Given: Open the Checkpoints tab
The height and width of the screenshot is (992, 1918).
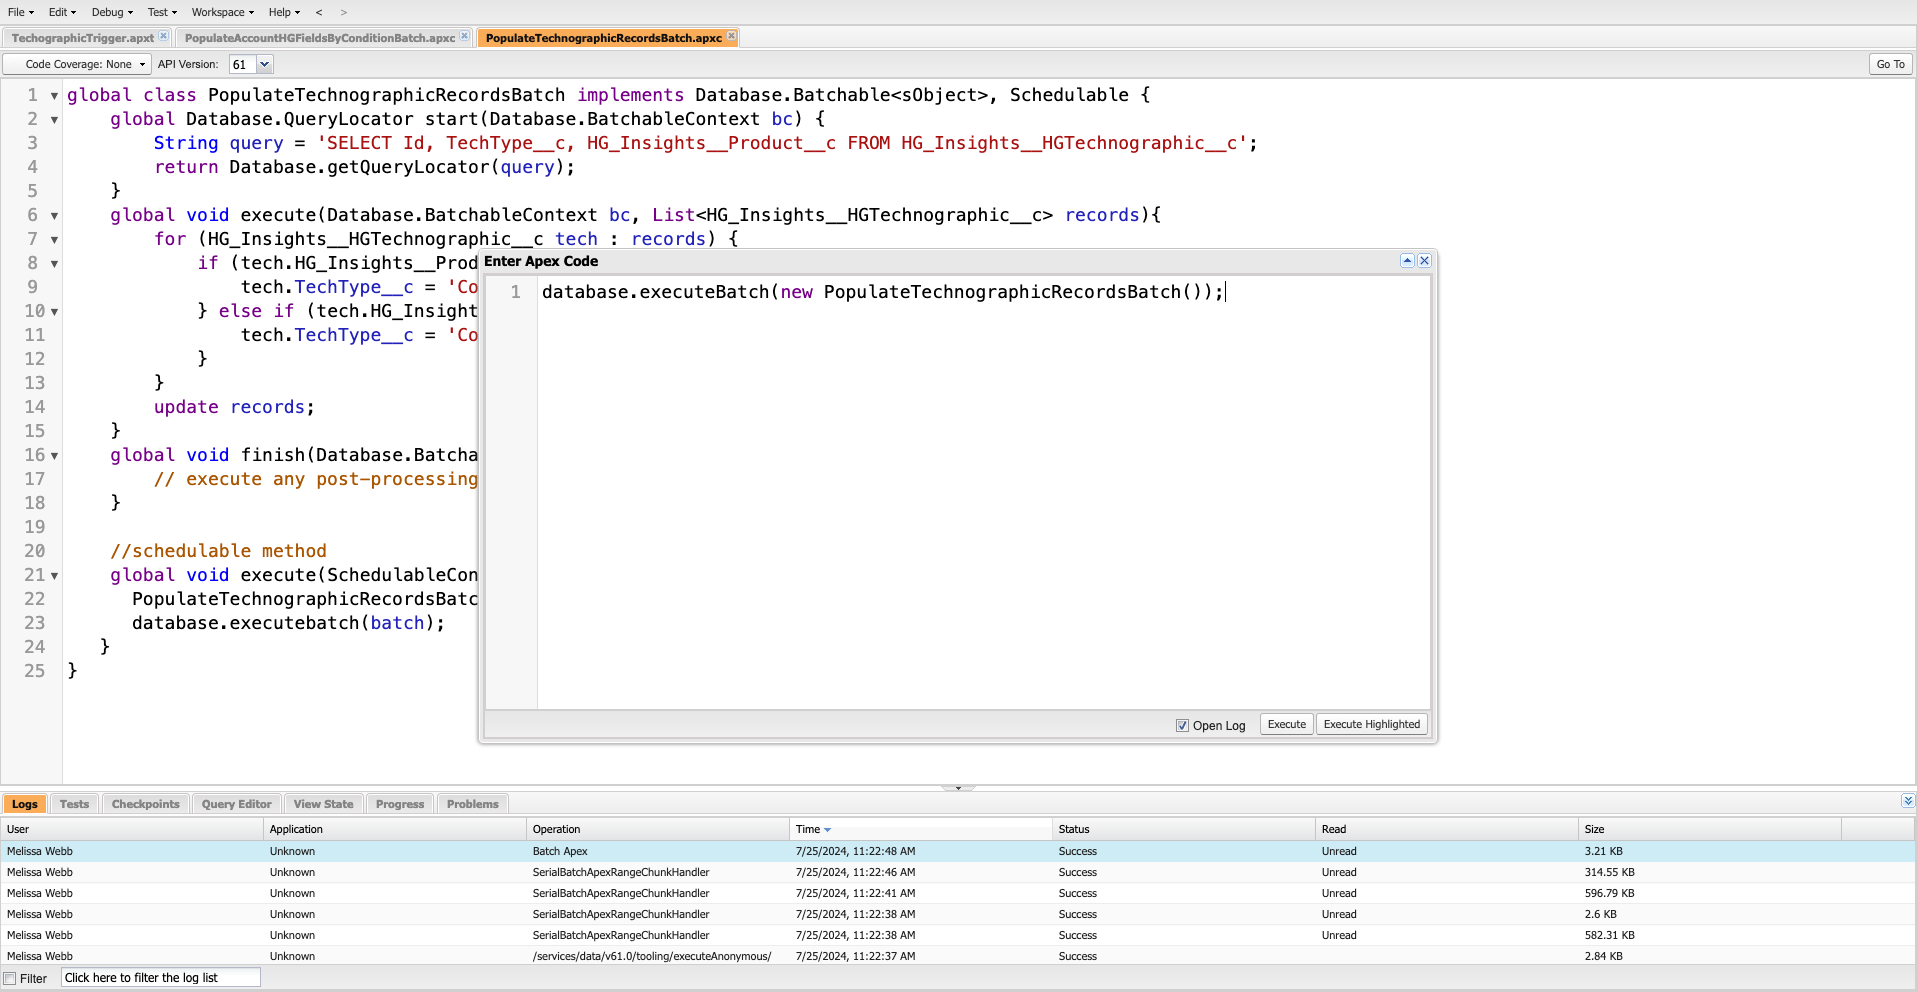Looking at the screenshot, I should (146, 804).
